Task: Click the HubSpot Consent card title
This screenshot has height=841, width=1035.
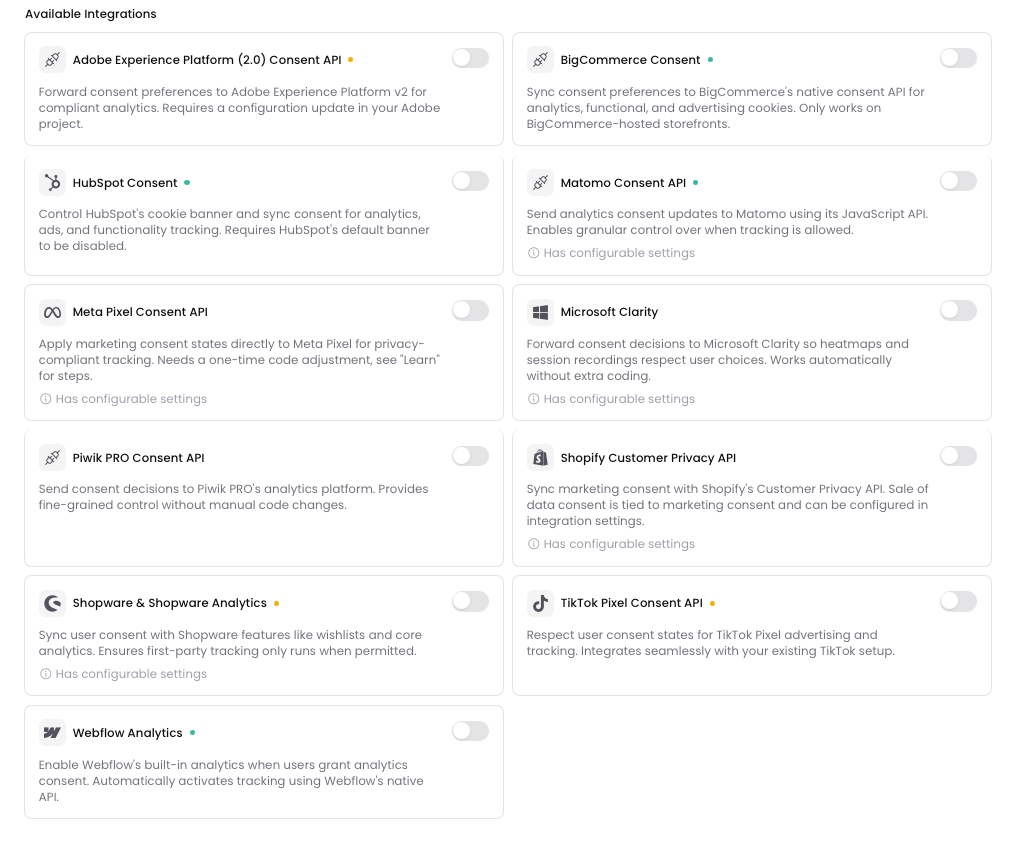Action: (125, 183)
